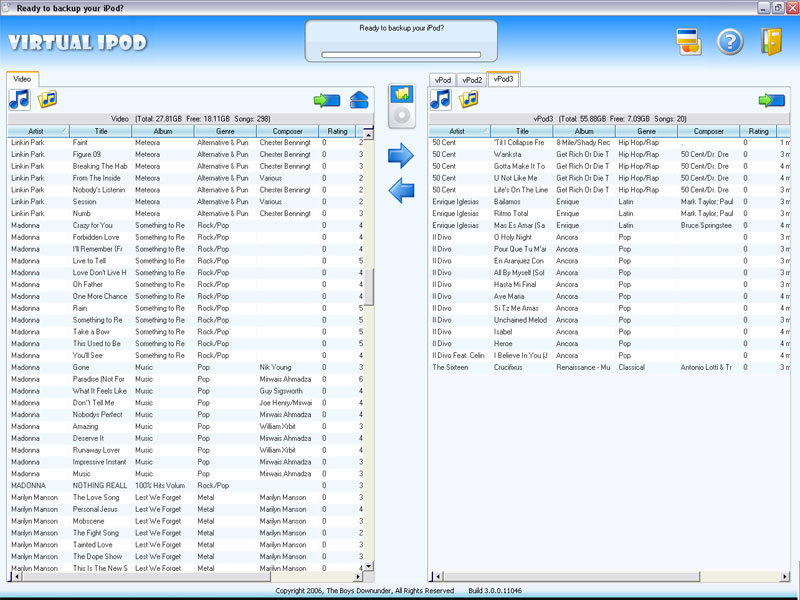
Task: Select The Sixteen 'Crucifixus' row
Action: coord(610,367)
